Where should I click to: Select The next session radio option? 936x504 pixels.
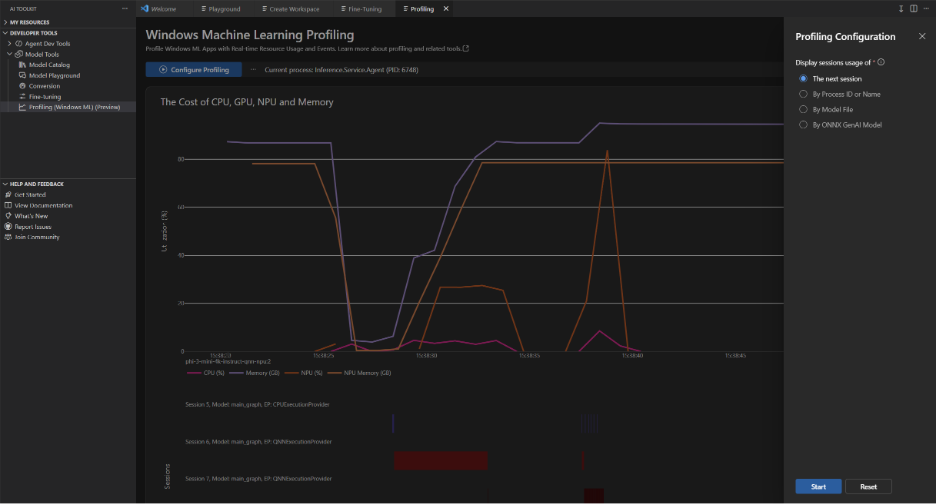point(803,79)
